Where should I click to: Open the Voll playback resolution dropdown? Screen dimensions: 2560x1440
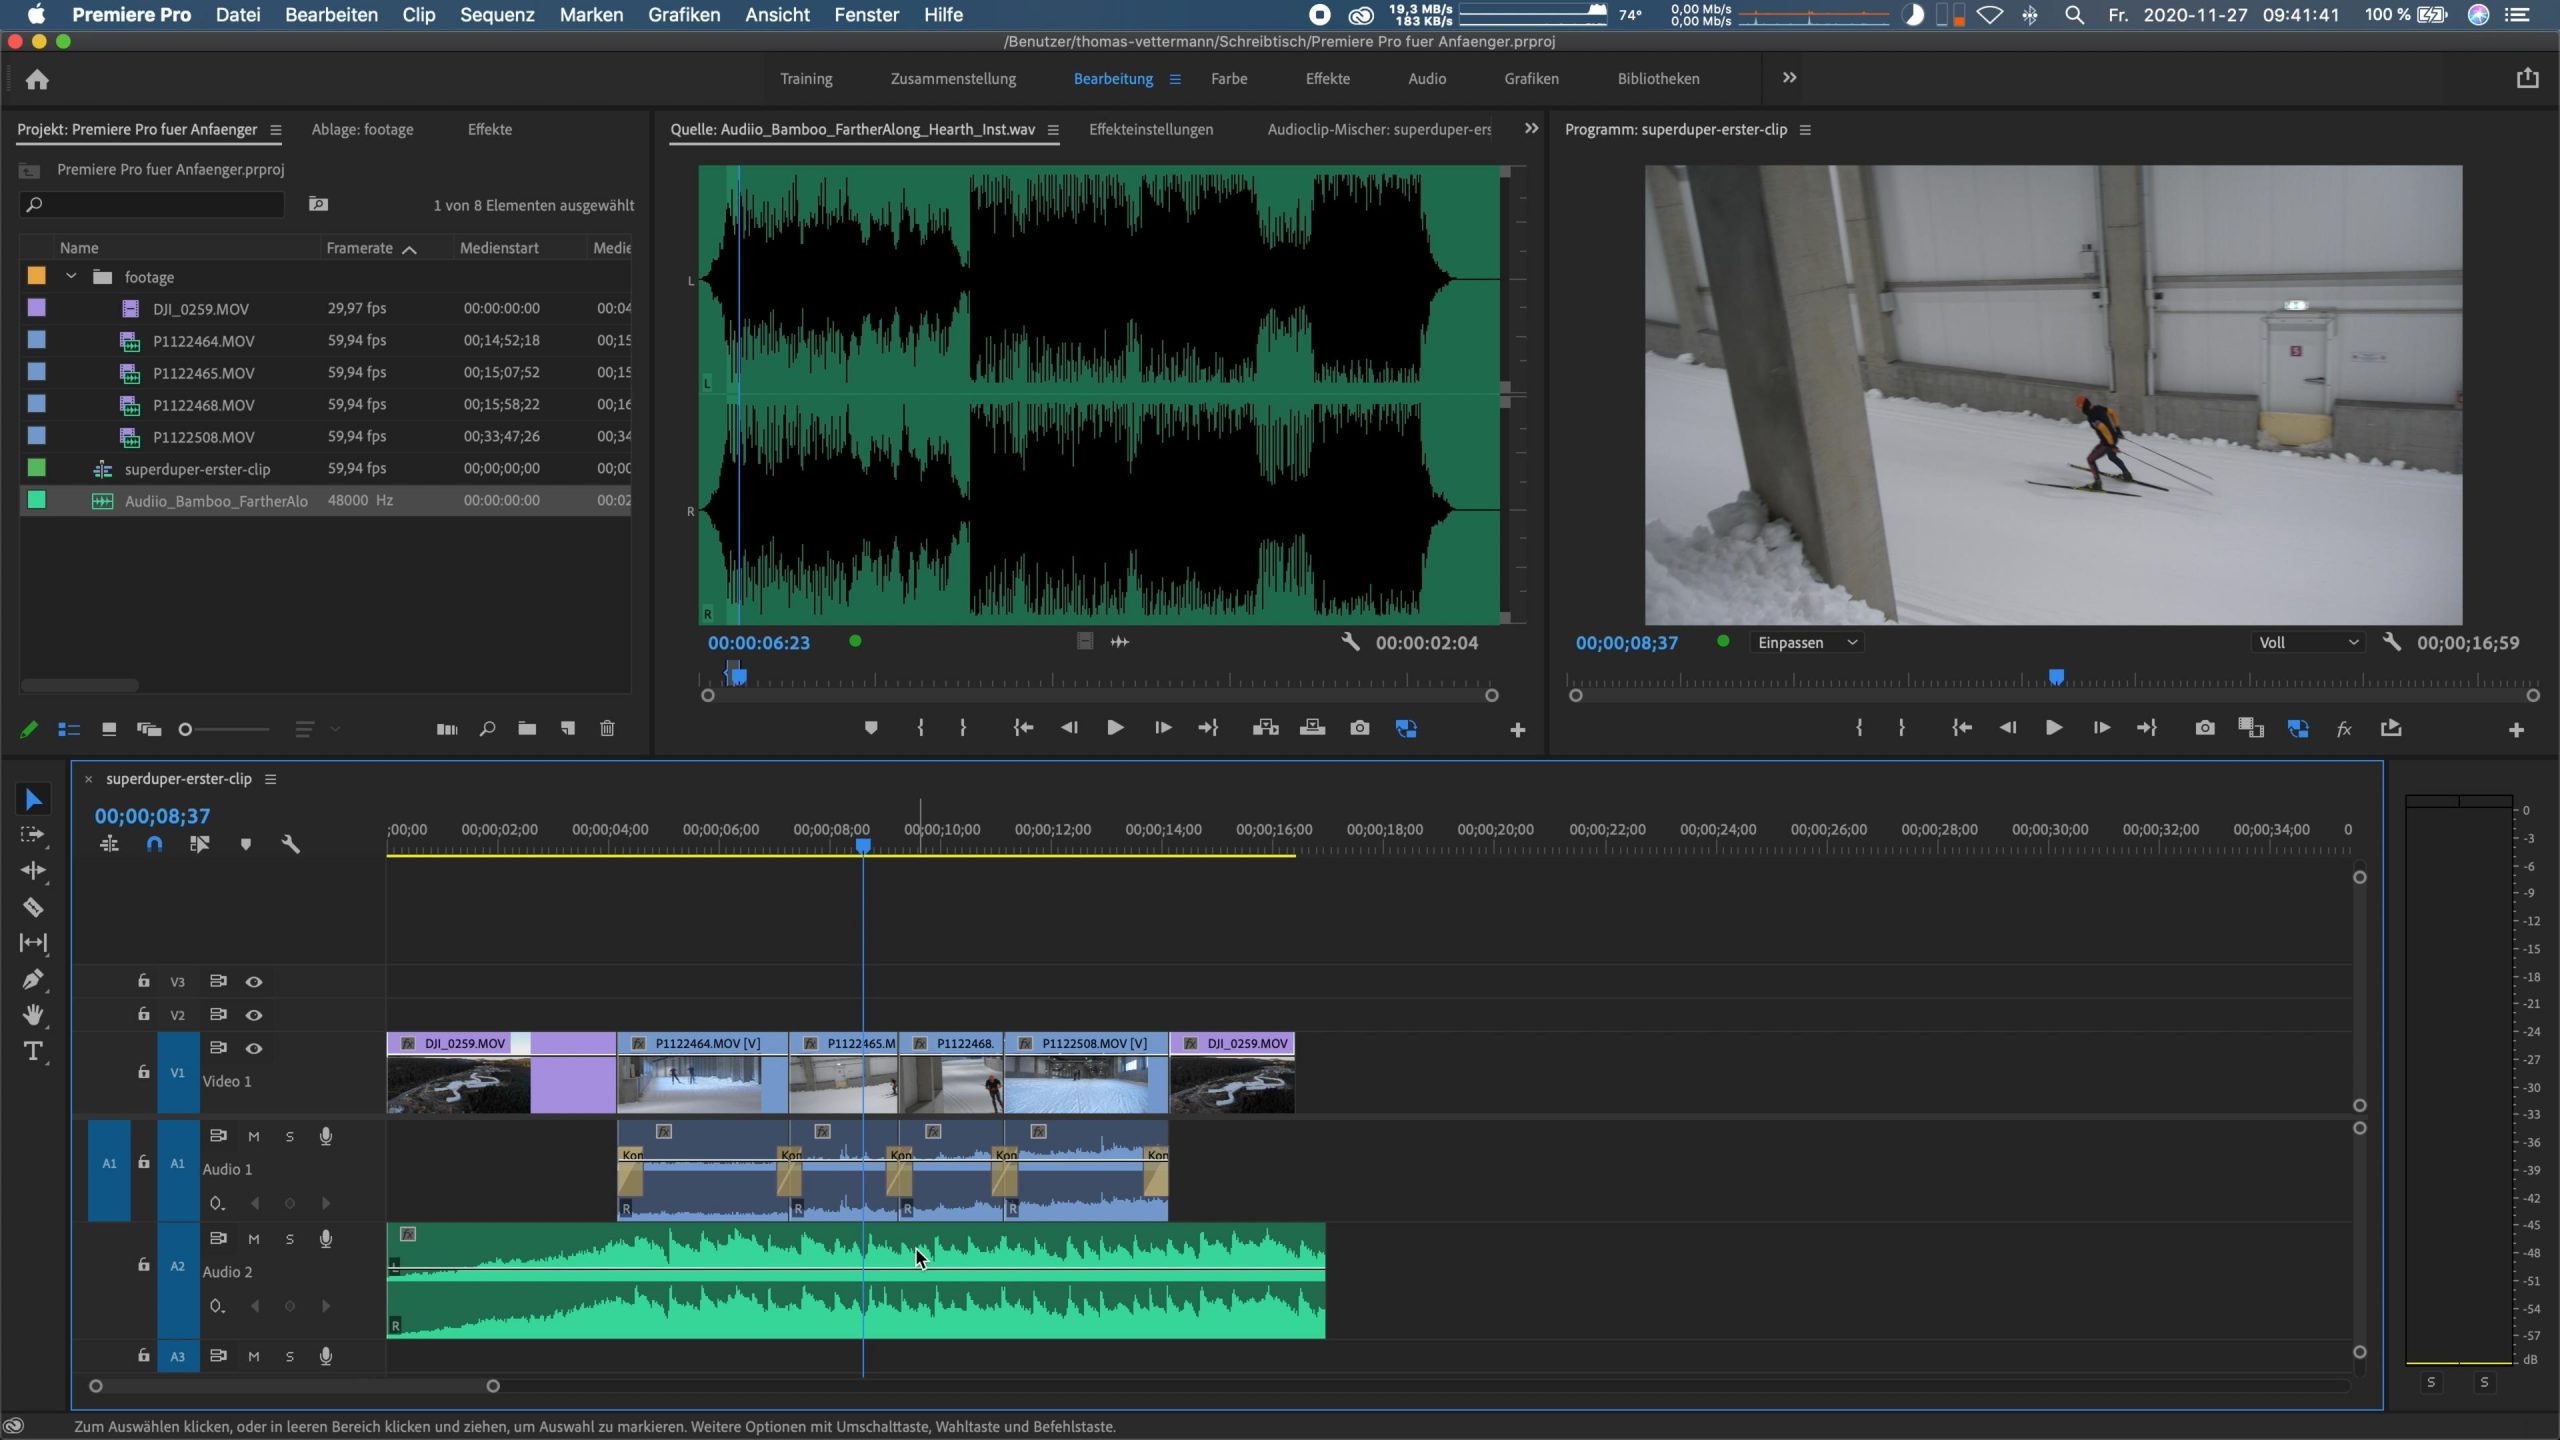[2308, 643]
